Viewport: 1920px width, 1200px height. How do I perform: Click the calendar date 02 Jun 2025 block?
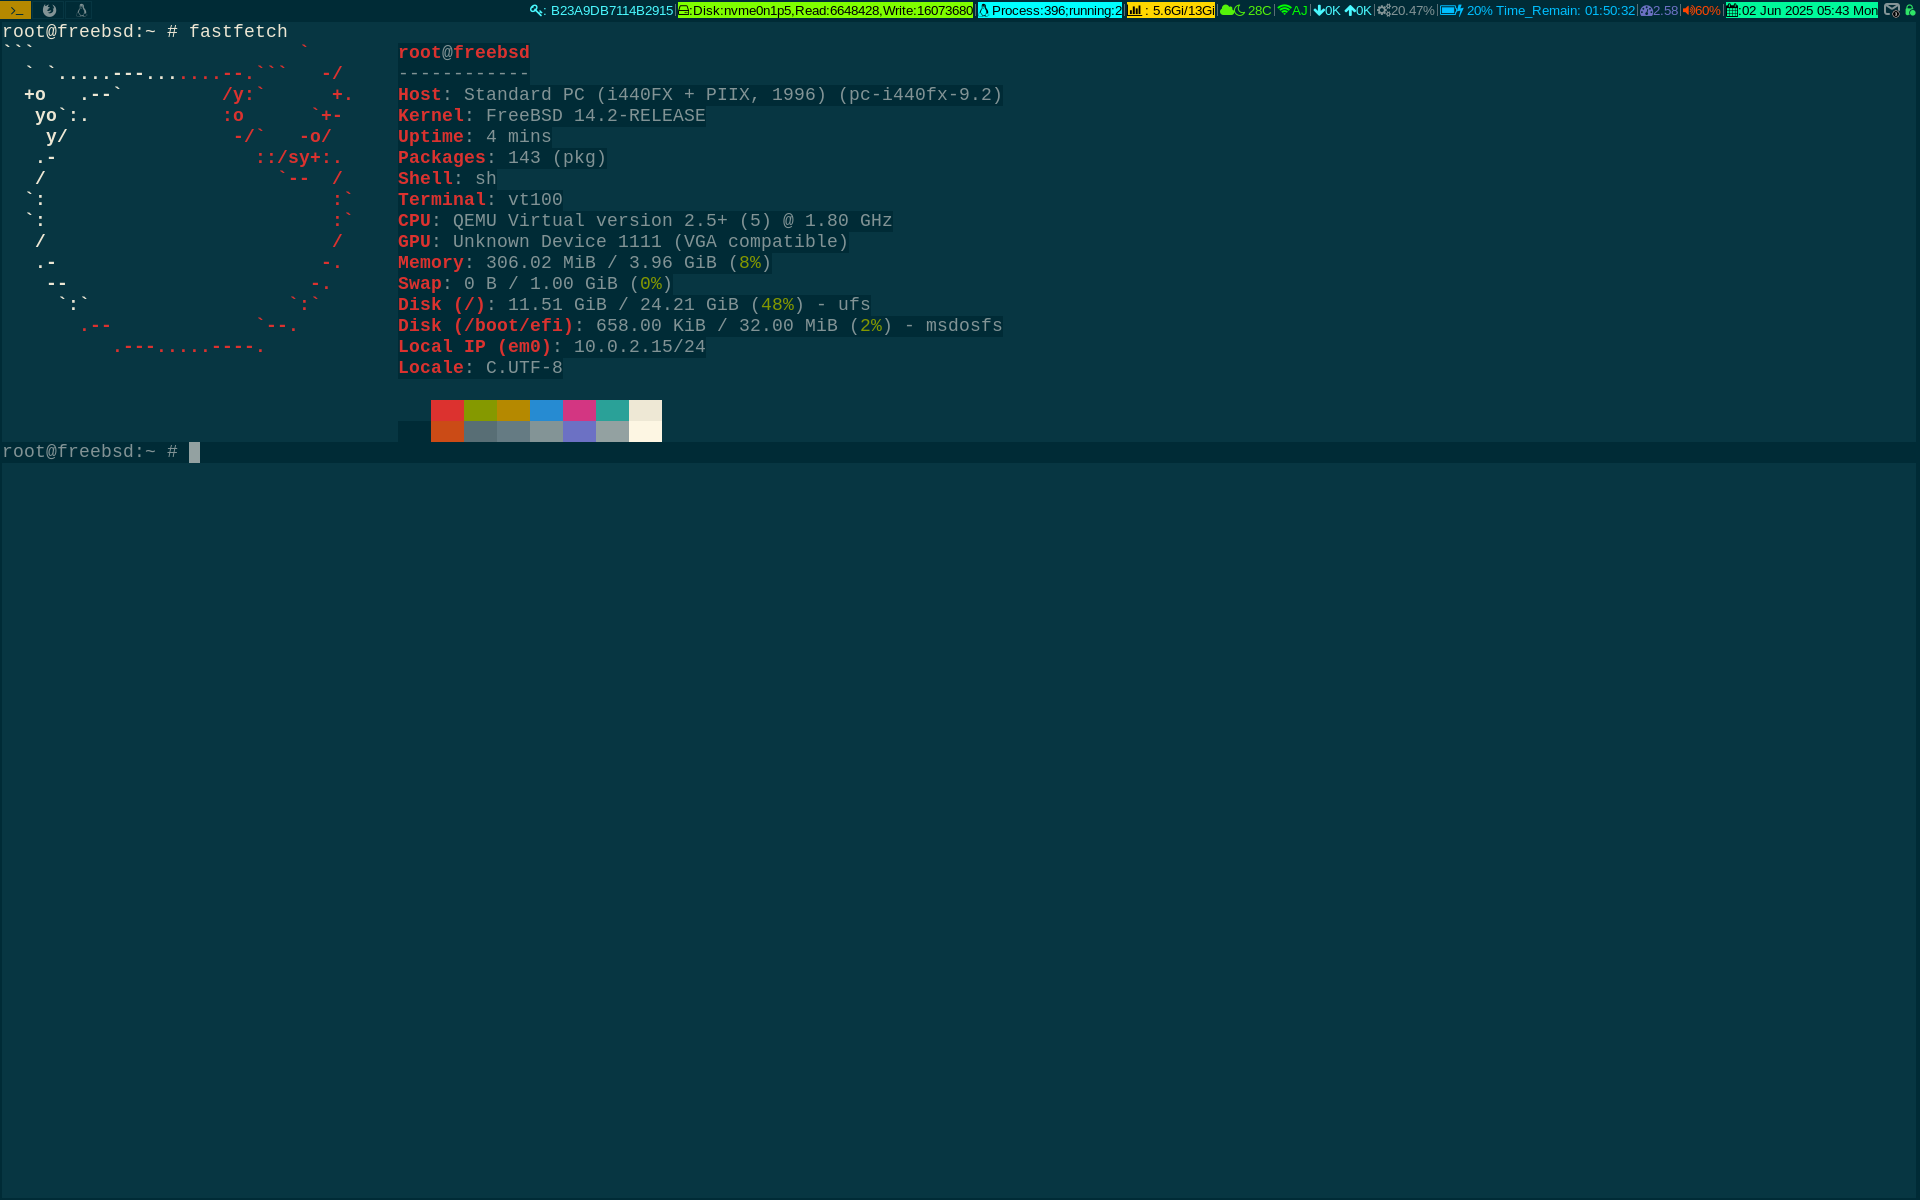click(x=1802, y=10)
